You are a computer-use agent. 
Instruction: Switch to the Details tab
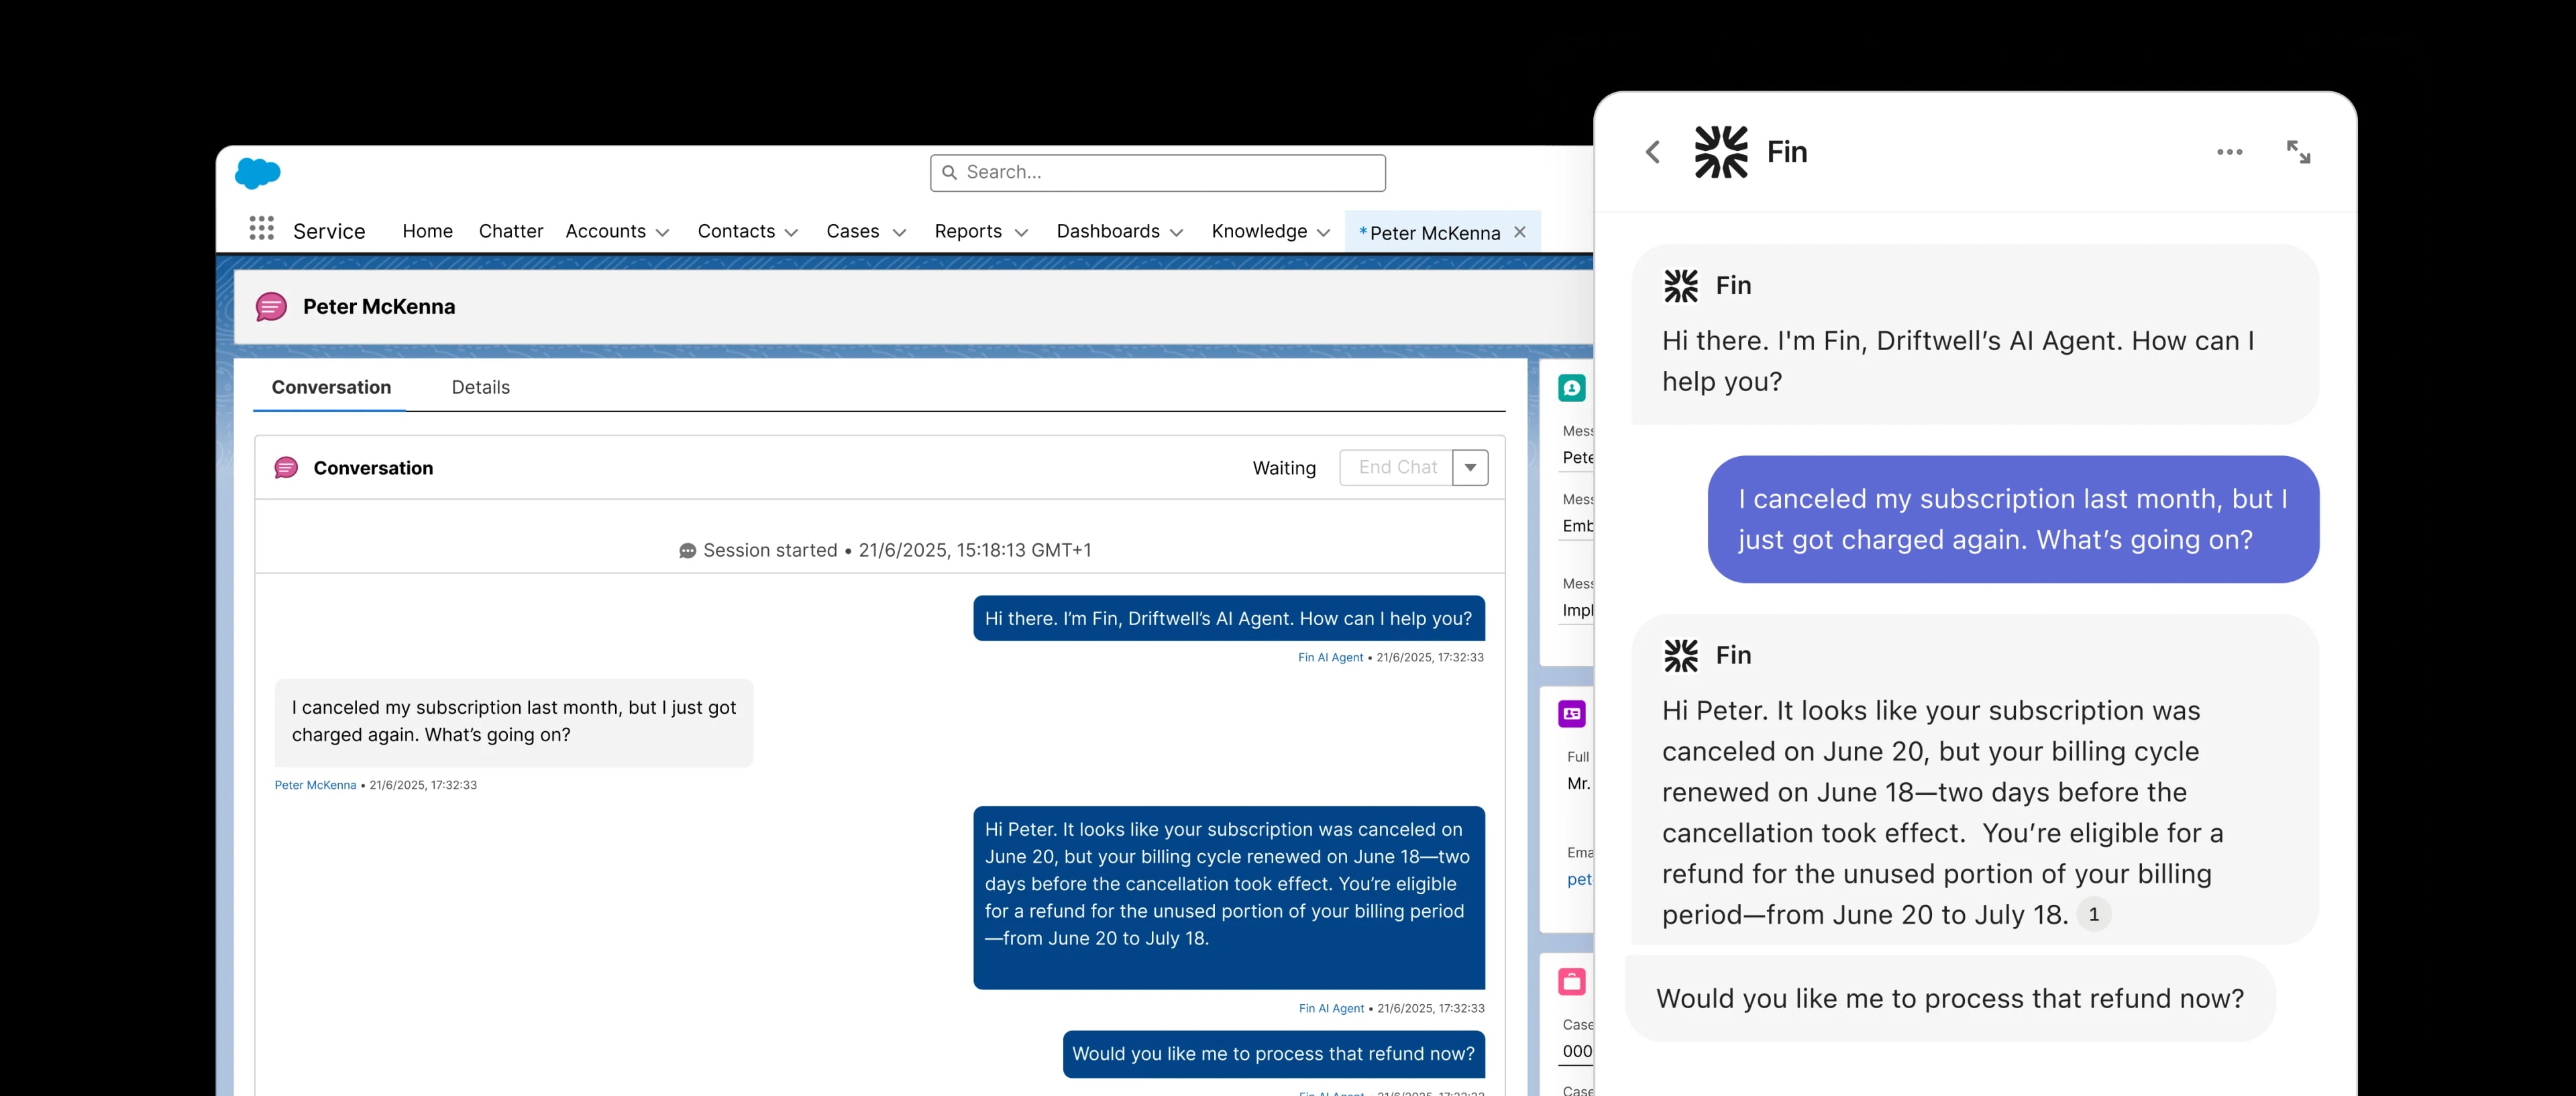[481, 387]
